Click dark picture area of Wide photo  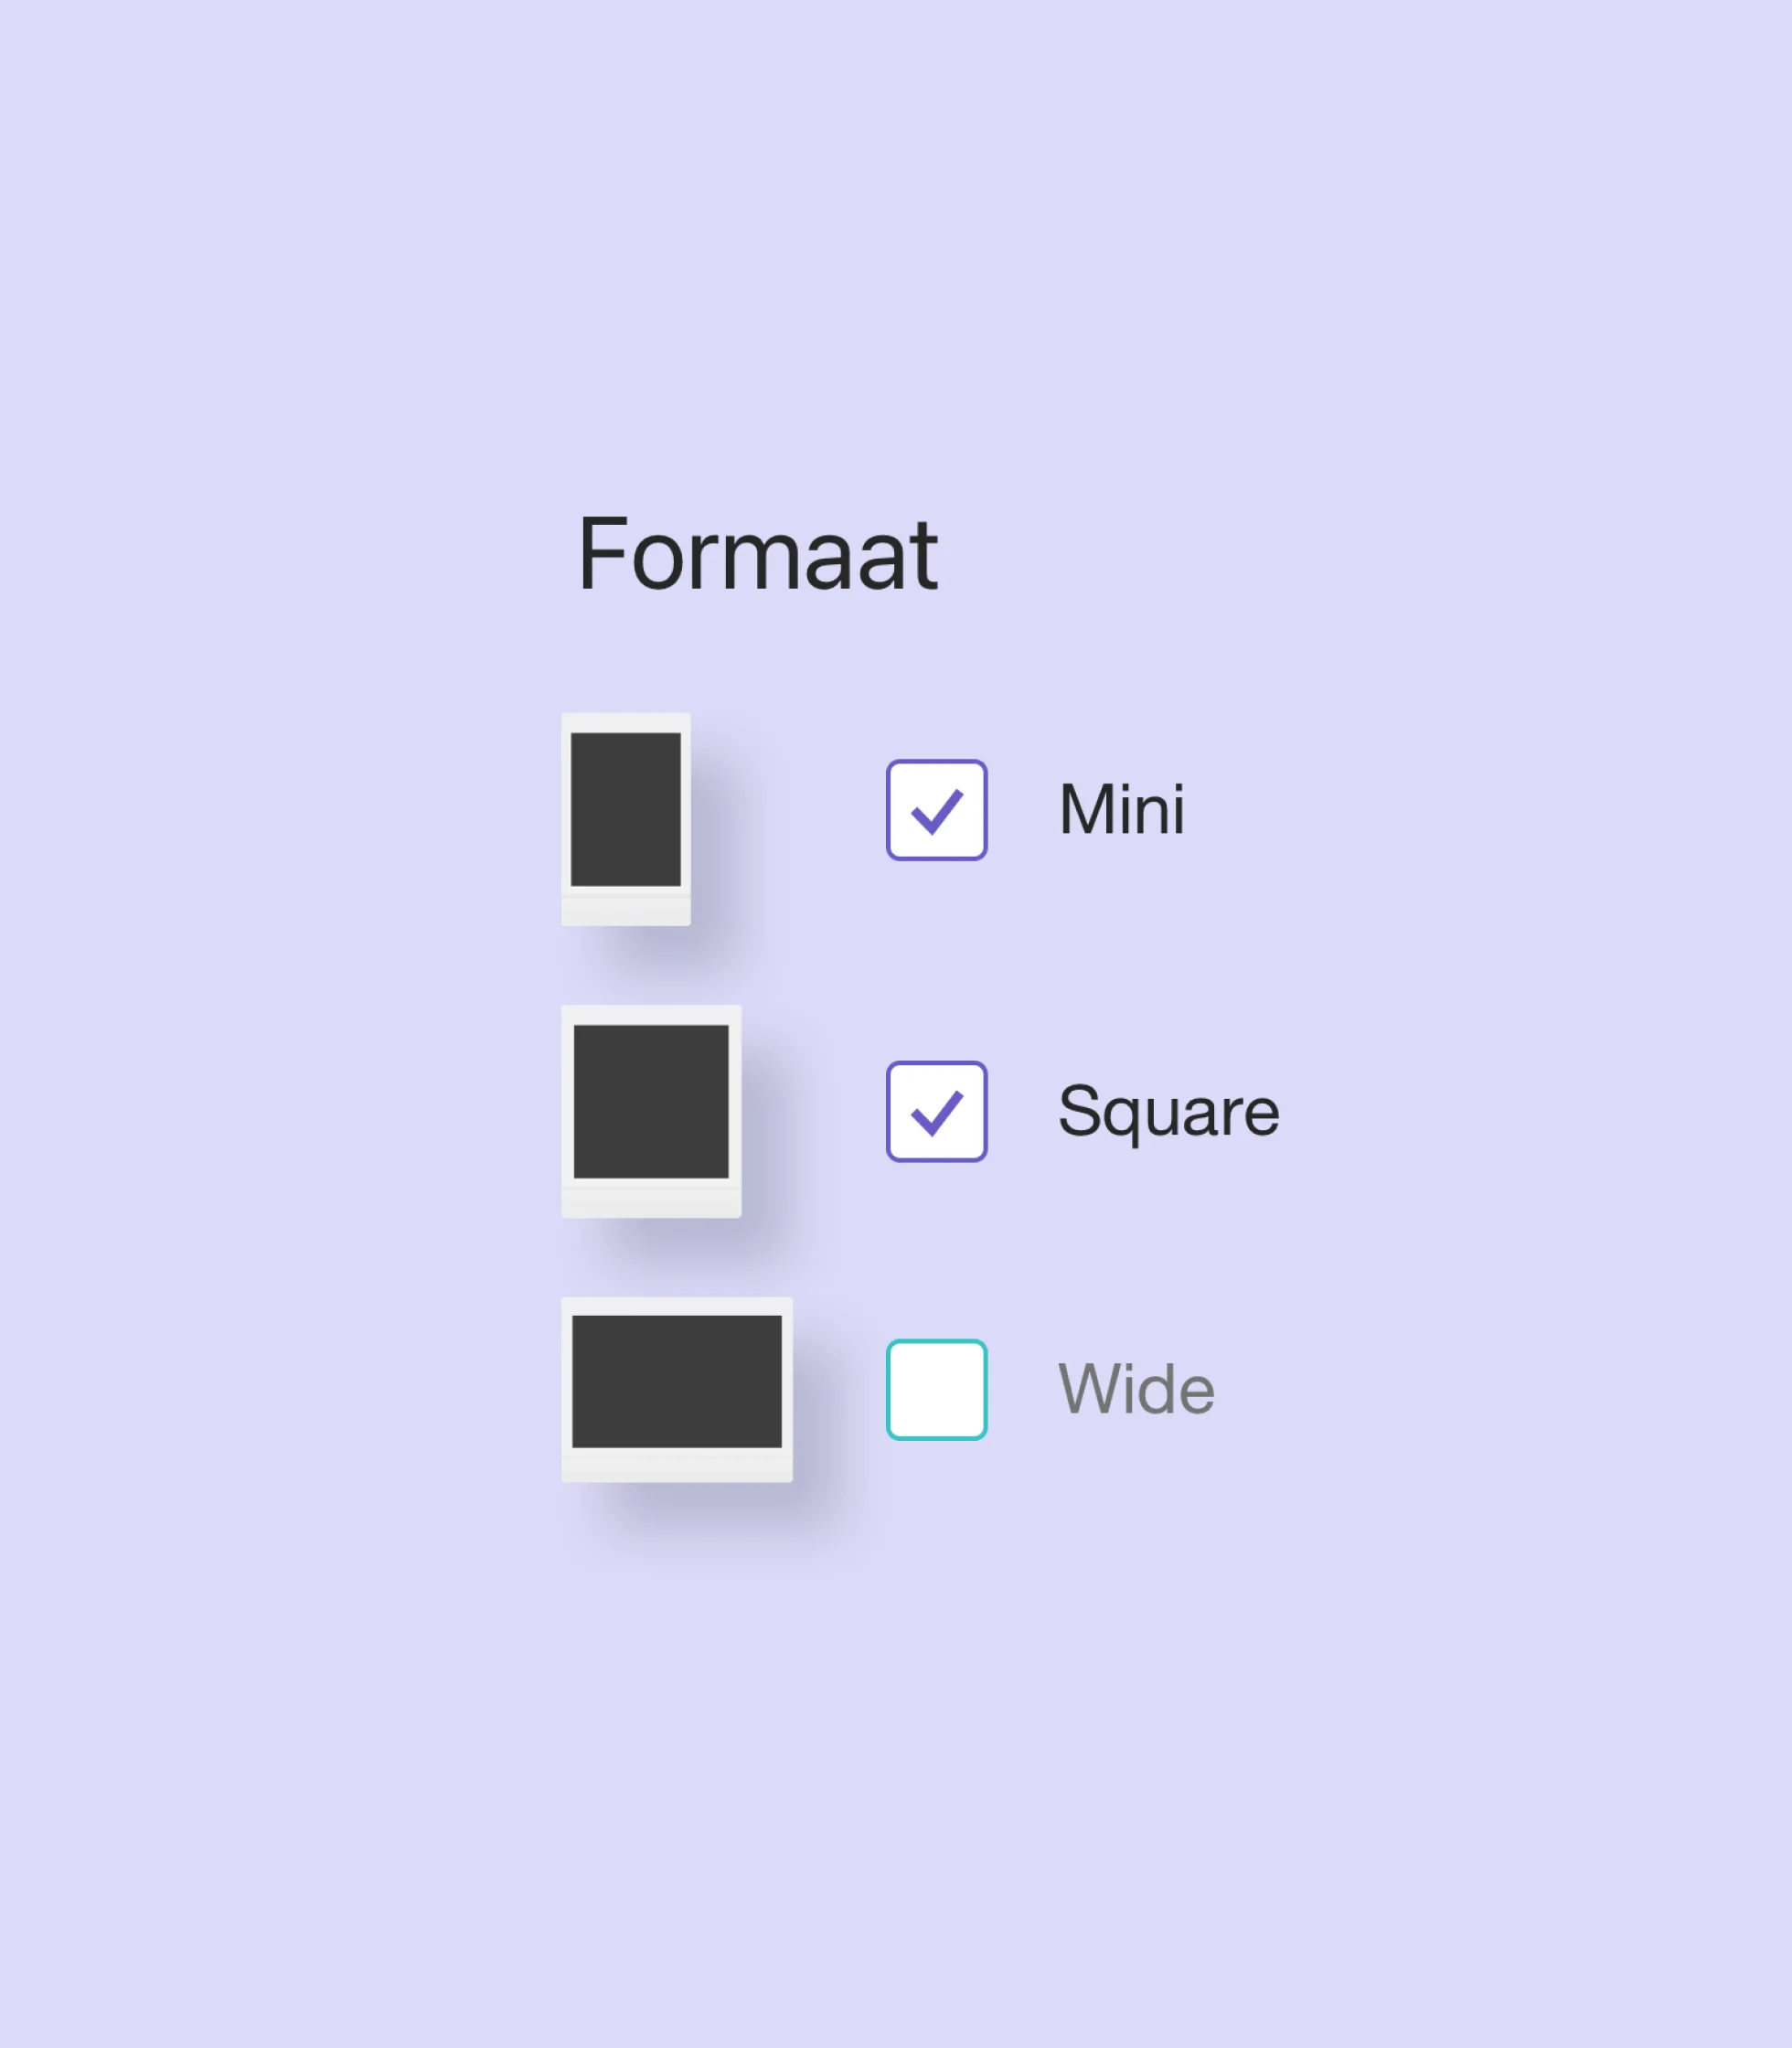coord(677,1381)
